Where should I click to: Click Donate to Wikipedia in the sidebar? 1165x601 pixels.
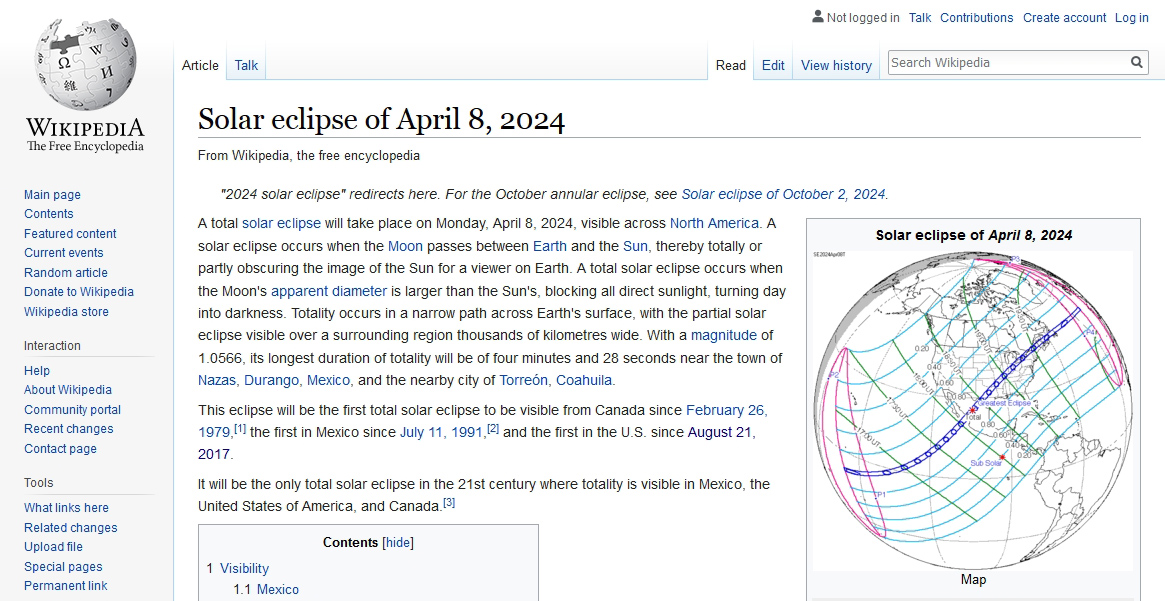[x=79, y=292]
